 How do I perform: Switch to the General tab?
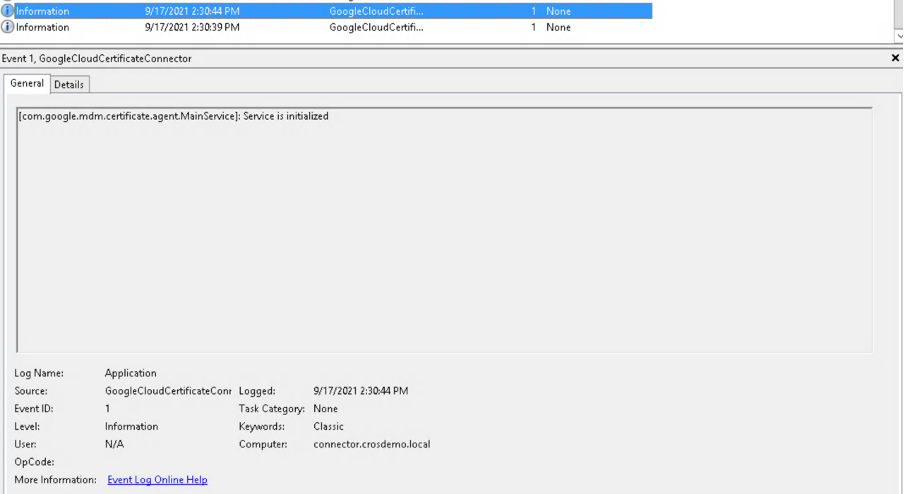(27, 84)
